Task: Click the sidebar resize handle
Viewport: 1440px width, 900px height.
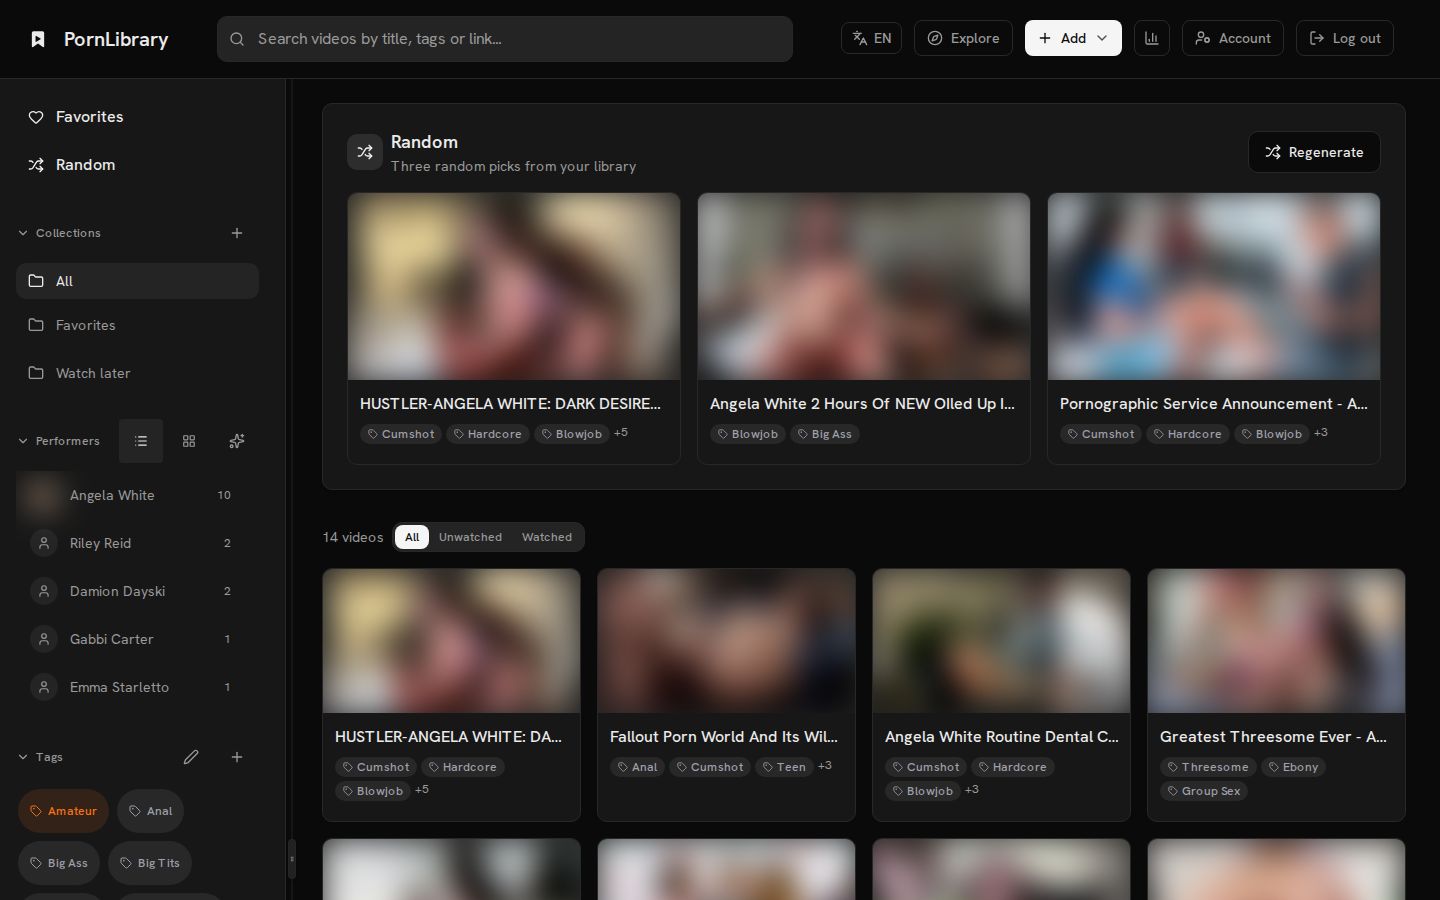Action: 292,859
